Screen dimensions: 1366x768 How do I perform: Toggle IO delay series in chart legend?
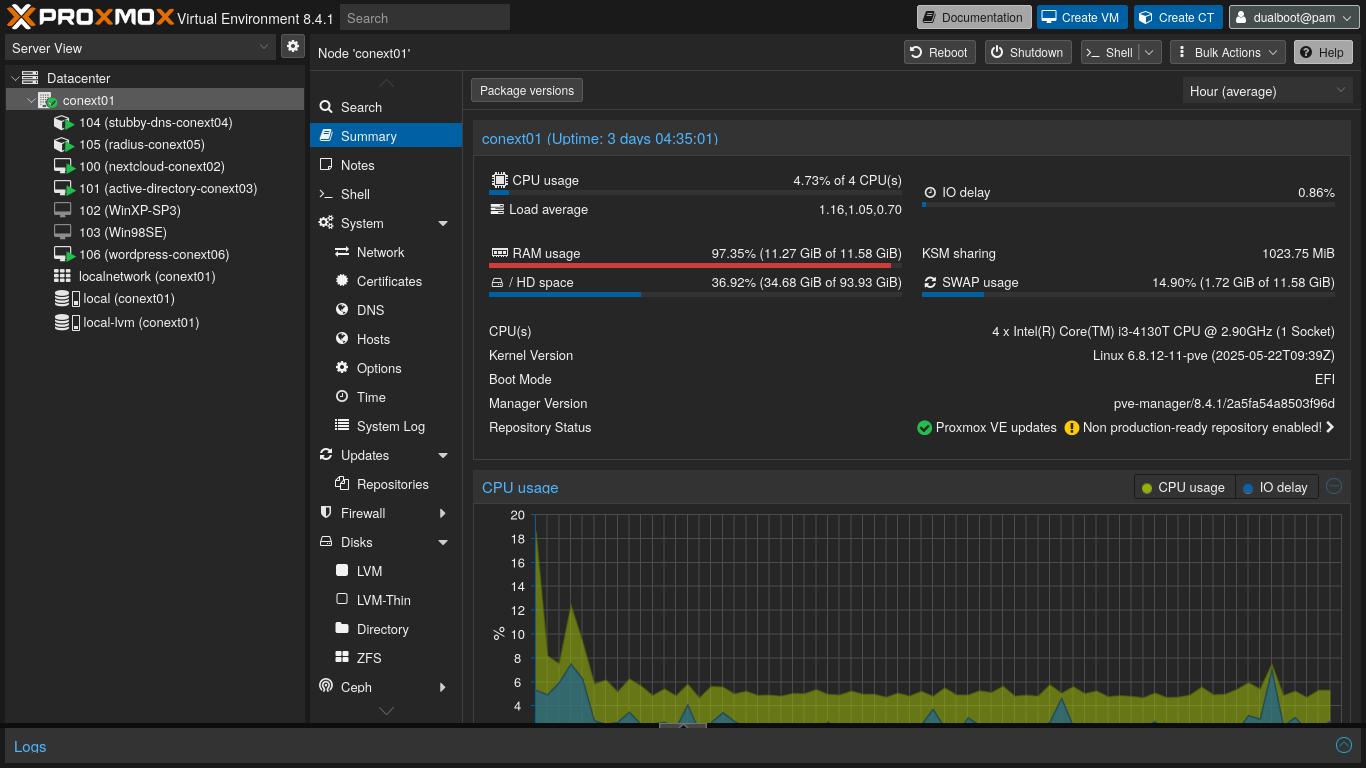click(x=1276, y=487)
